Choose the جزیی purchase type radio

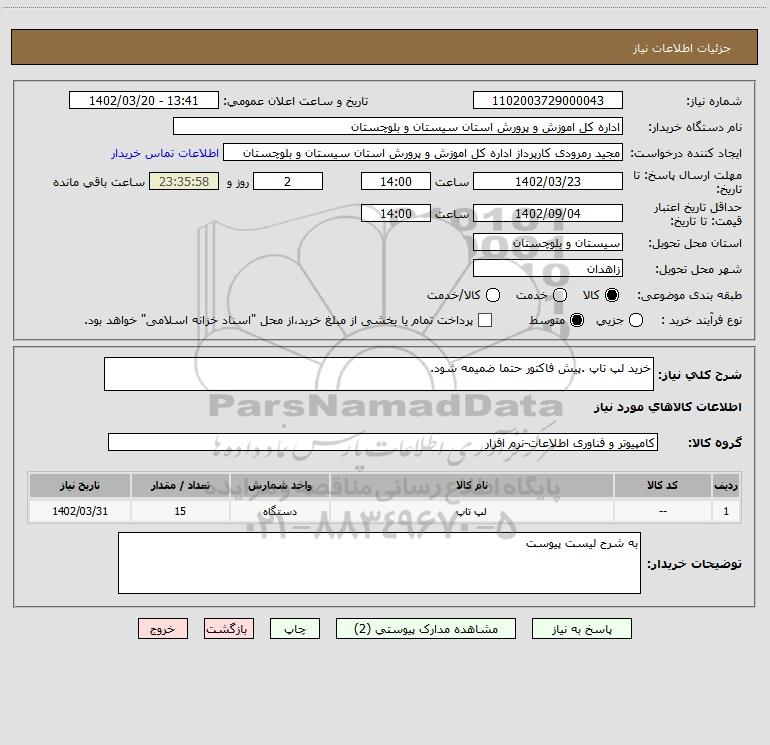coord(635,320)
